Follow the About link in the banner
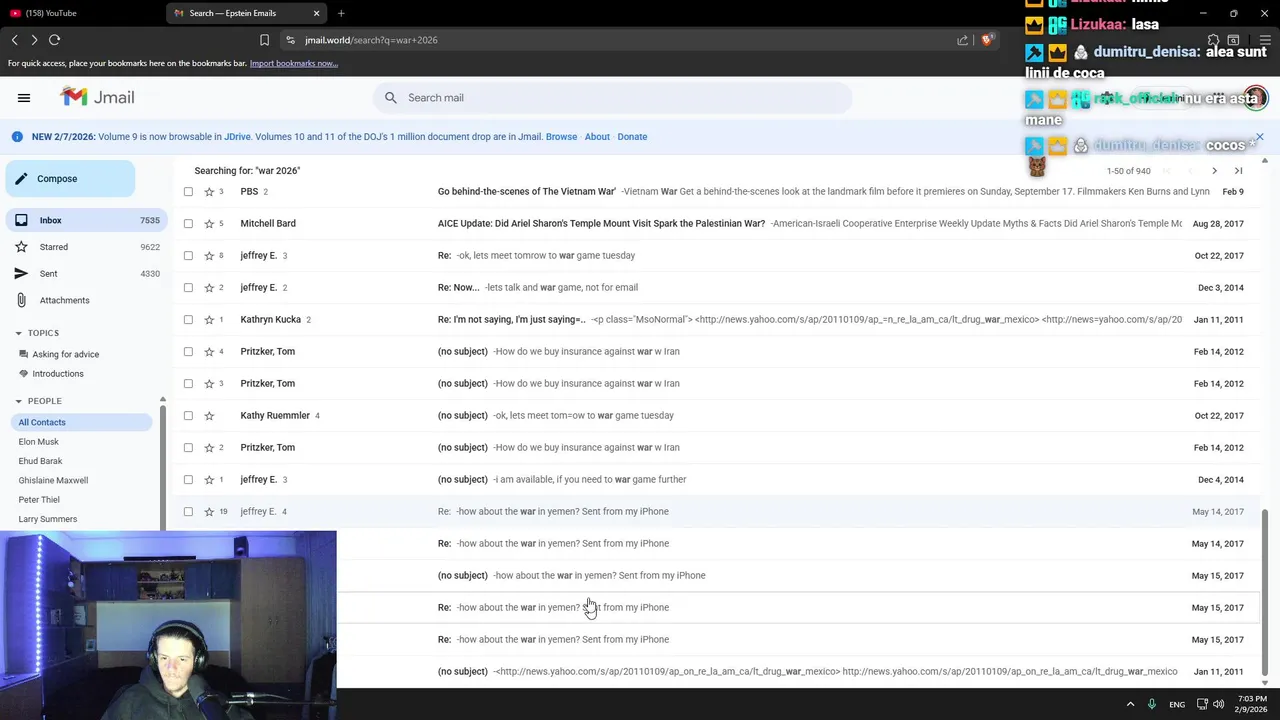The image size is (1280, 720). coord(597,137)
